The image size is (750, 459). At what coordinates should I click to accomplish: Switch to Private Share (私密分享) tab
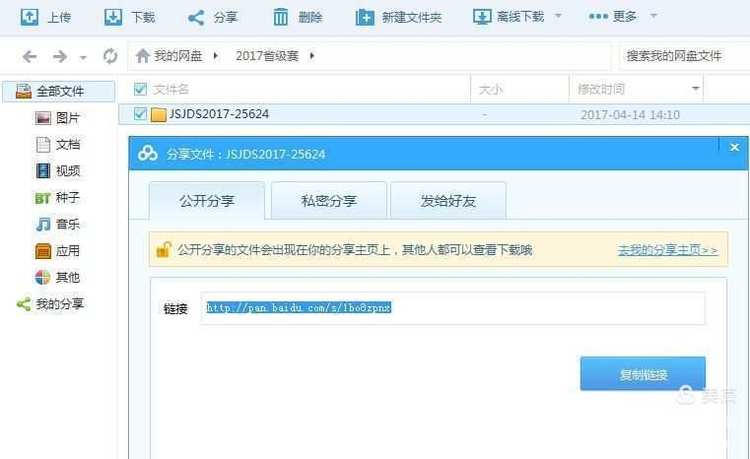329,201
